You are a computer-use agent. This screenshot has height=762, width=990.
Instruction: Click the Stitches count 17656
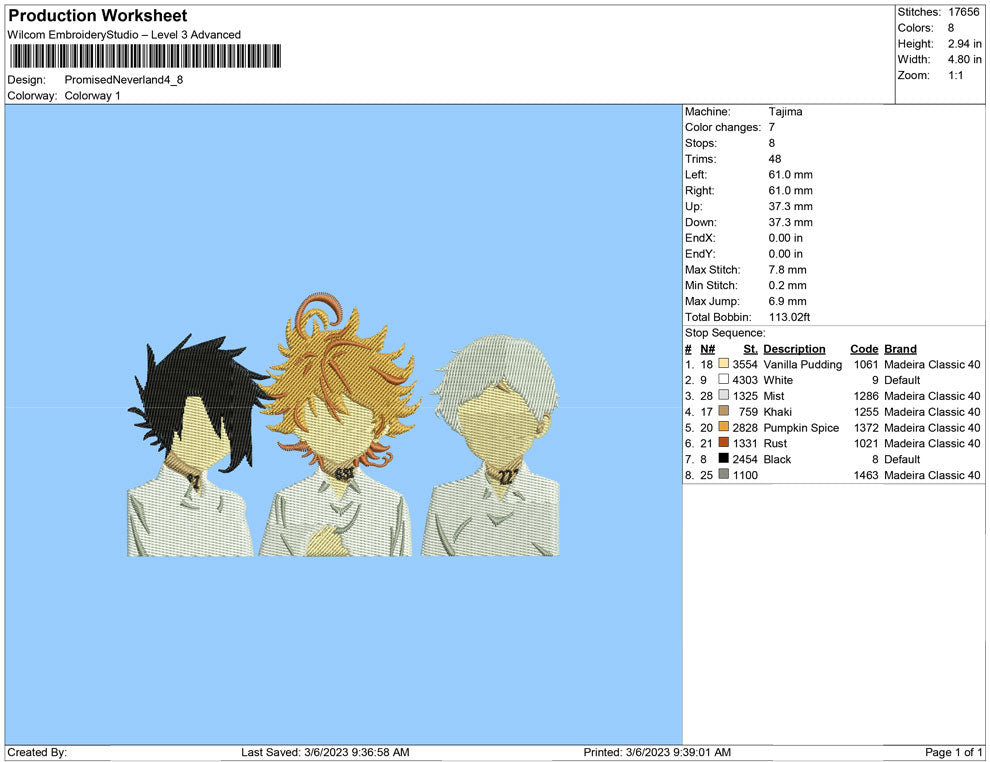(x=963, y=12)
